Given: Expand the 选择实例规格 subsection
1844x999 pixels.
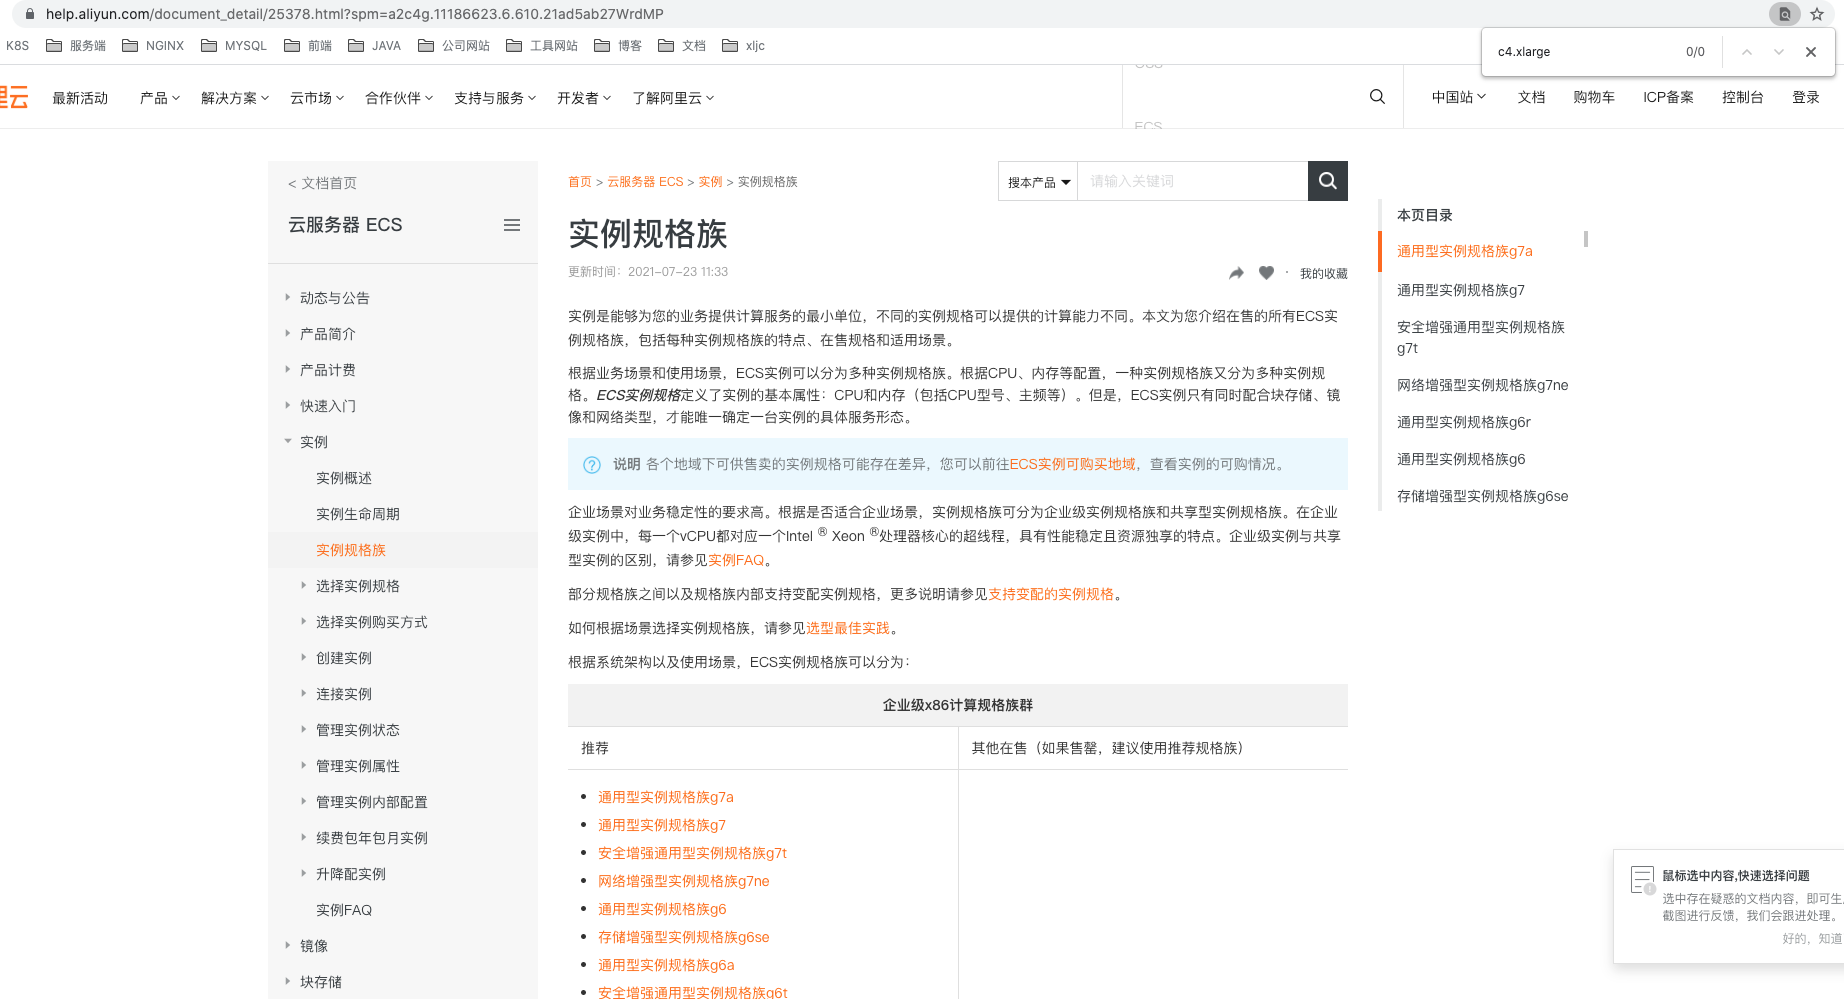Looking at the screenshot, I should [x=304, y=585].
